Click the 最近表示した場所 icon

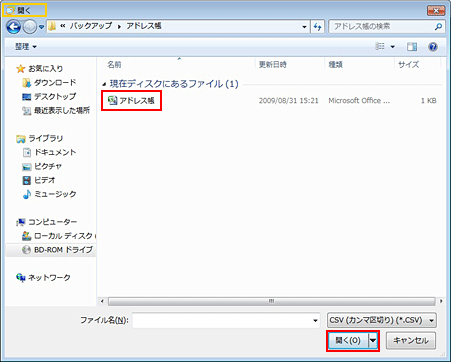click(26, 111)
